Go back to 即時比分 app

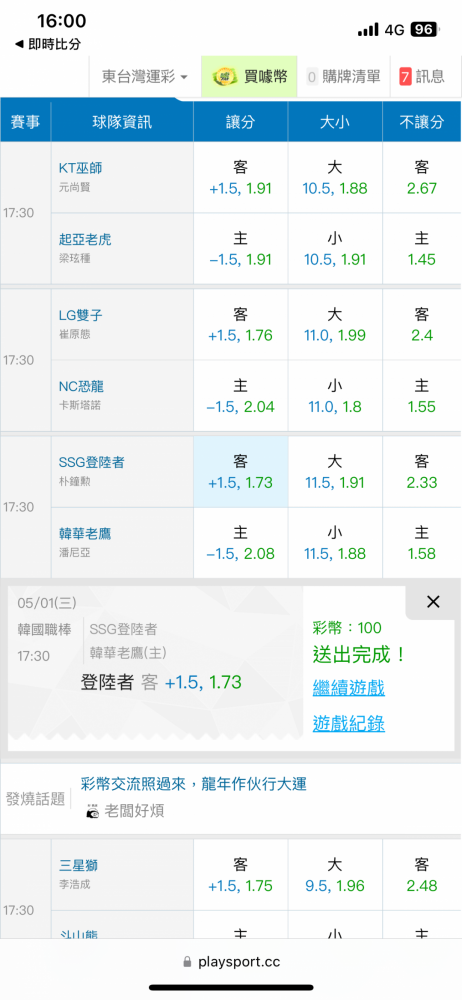click(x=48, y=45)
